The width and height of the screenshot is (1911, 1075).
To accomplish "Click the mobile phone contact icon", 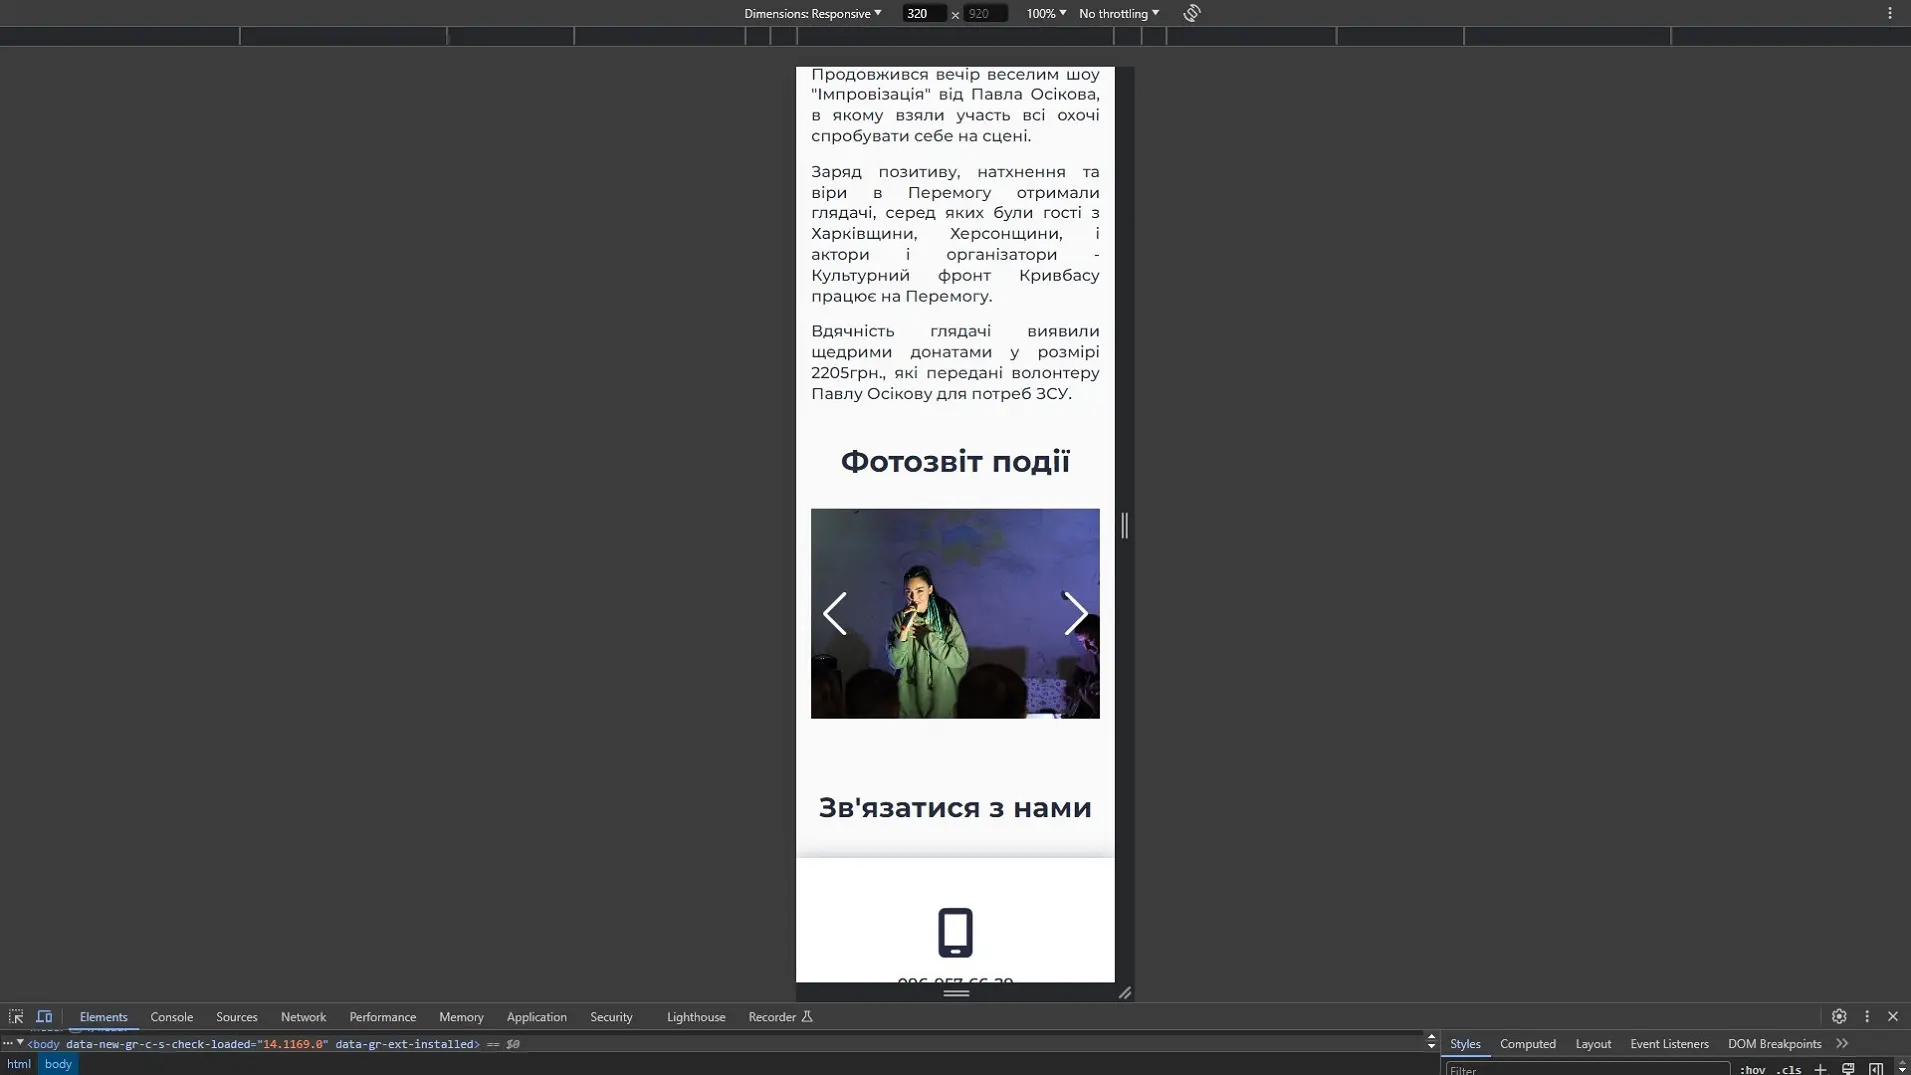I will tap(955, 932).
